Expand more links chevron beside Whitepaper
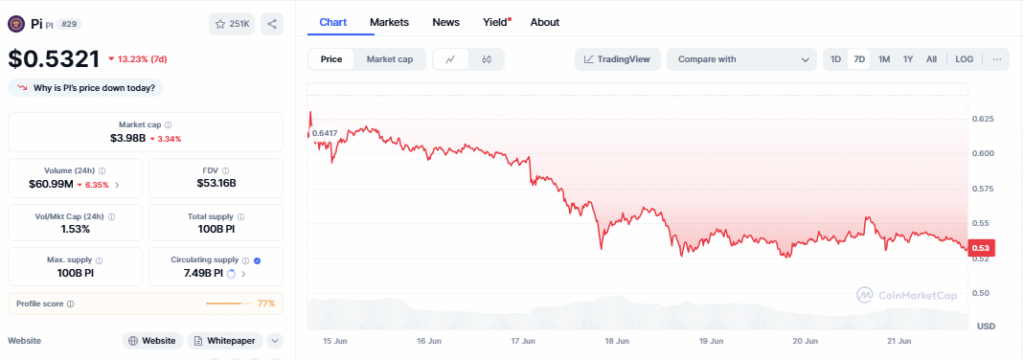 (x=275, y=340)
